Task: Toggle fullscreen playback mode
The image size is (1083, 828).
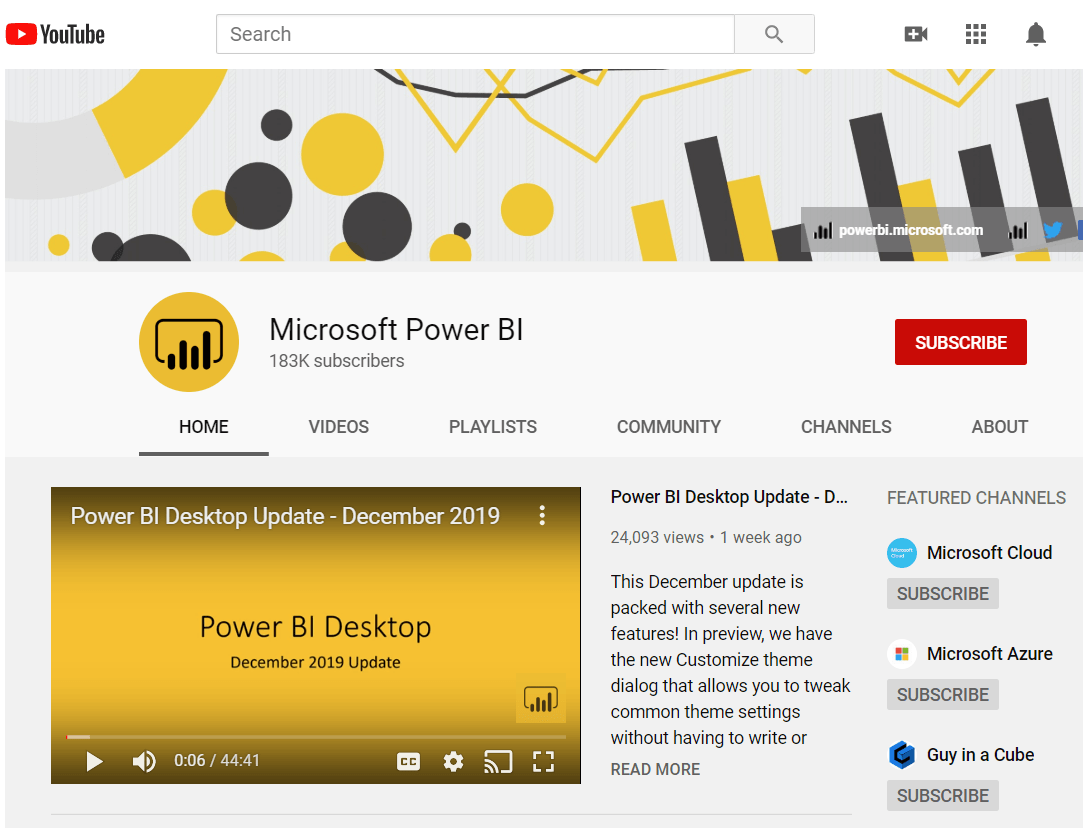Action: pos(543,761)
